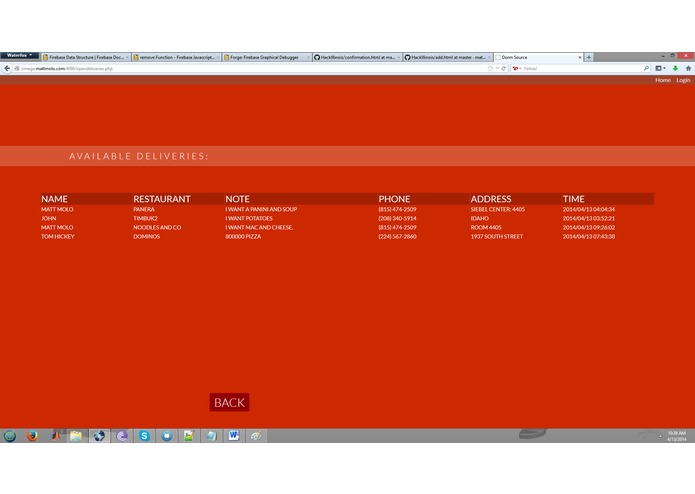The height and width of the screenshot is (494, 695).
Task: Click the 800000 PIZZA note
Action: pyautogui.click(x=243, y=237)
